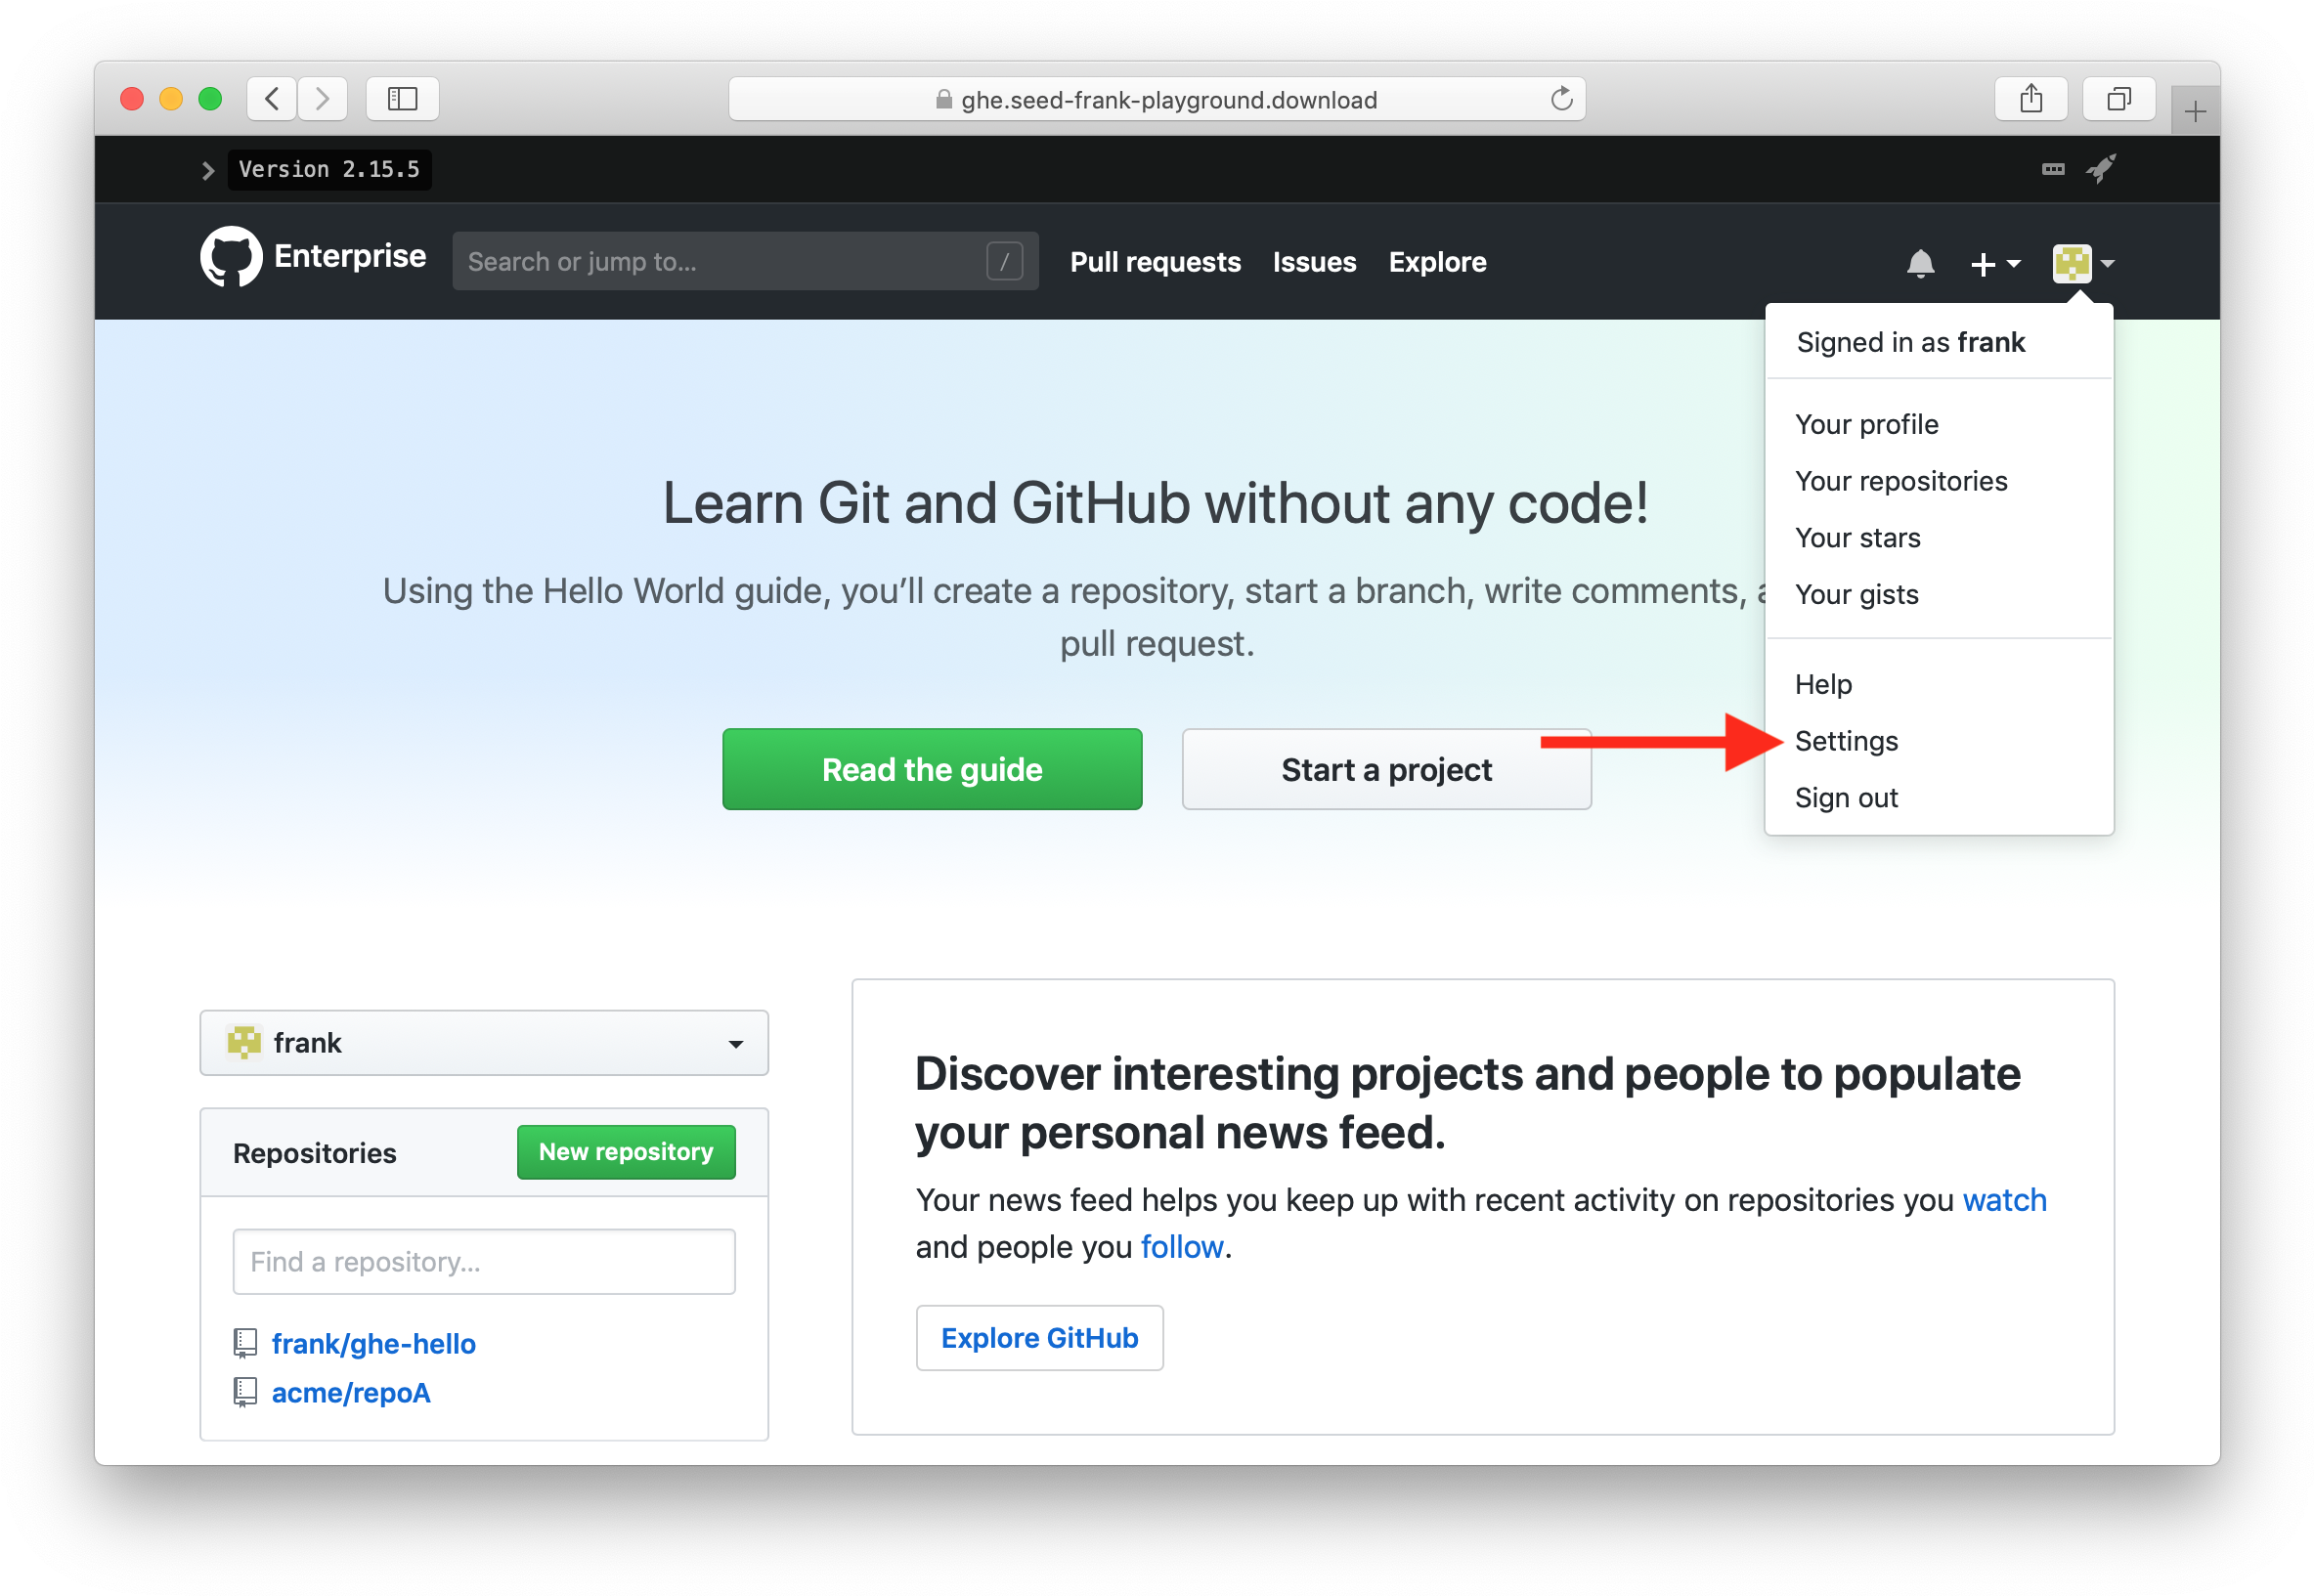Click the Explore GitHub button
Viewport: 2314px width, 1596px height.
pos(1039,1338)
